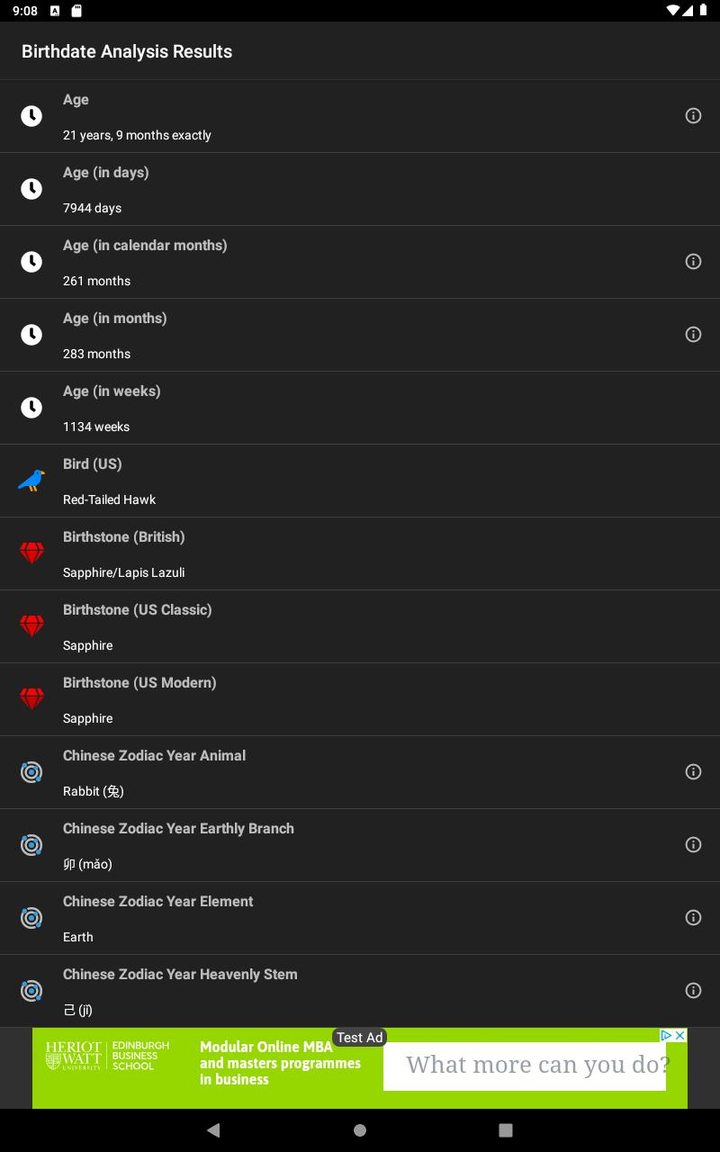Click the gem icon beside Birthstone (US Modern)
This screenshot has height=1152, width=720.
point(31,699)
